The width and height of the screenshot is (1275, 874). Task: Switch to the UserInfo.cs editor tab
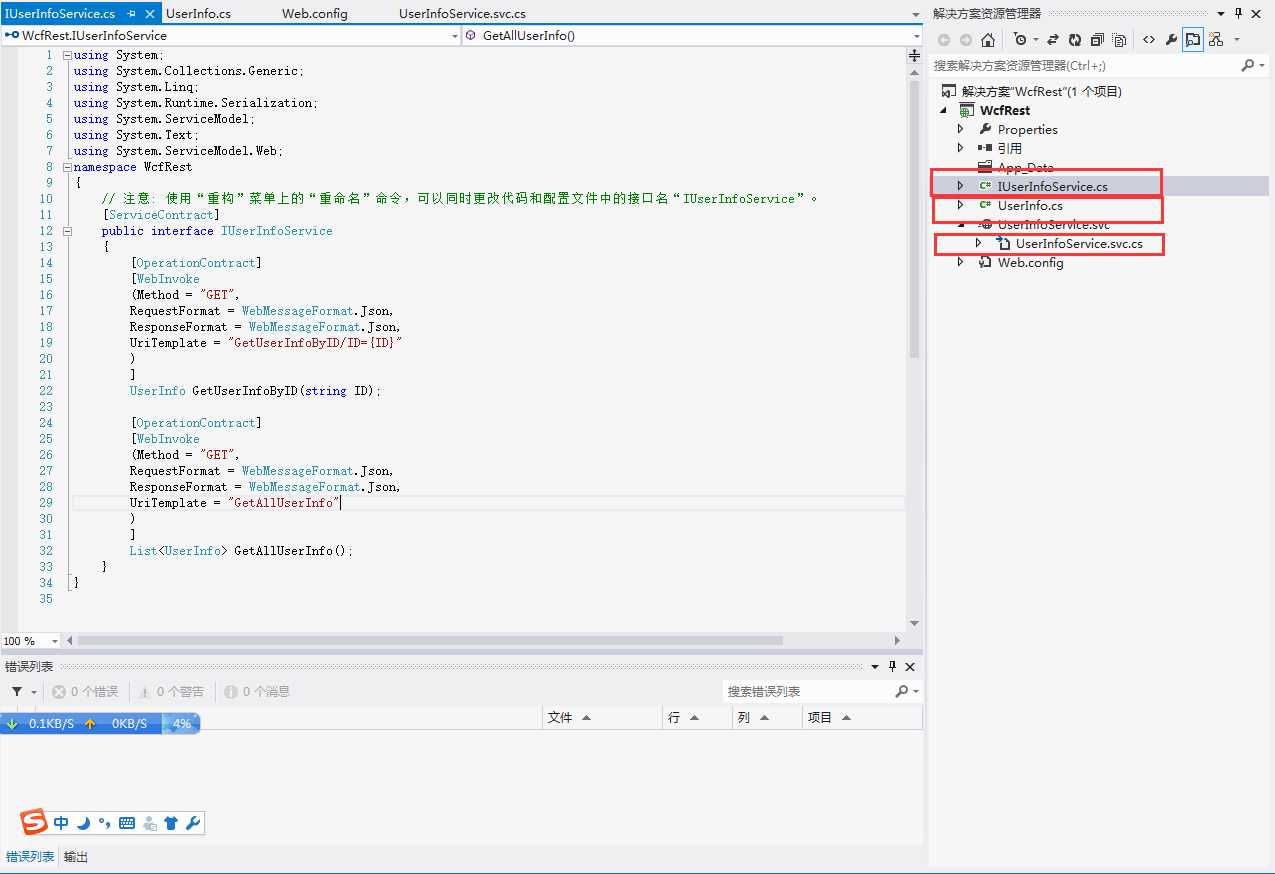(198, 14)
